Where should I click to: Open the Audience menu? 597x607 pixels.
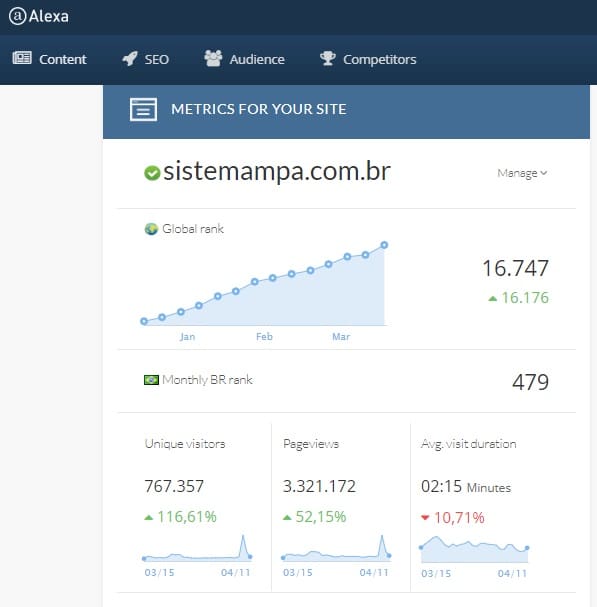244,59
